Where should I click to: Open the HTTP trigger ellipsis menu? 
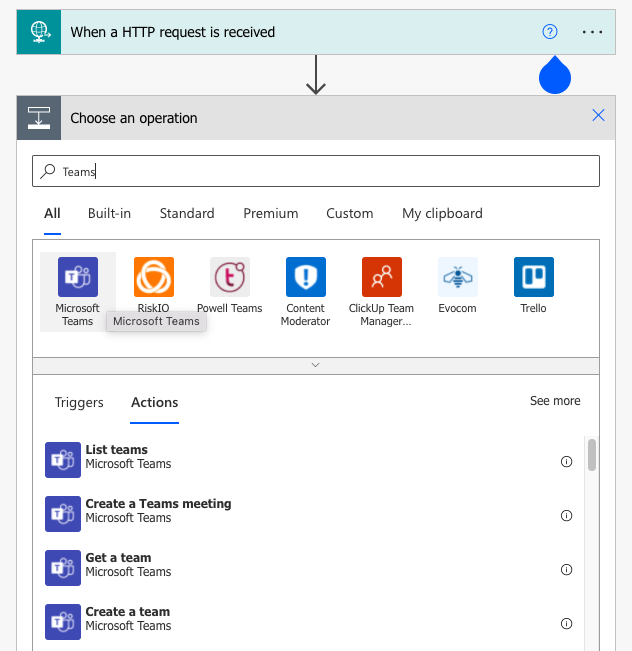593,32
